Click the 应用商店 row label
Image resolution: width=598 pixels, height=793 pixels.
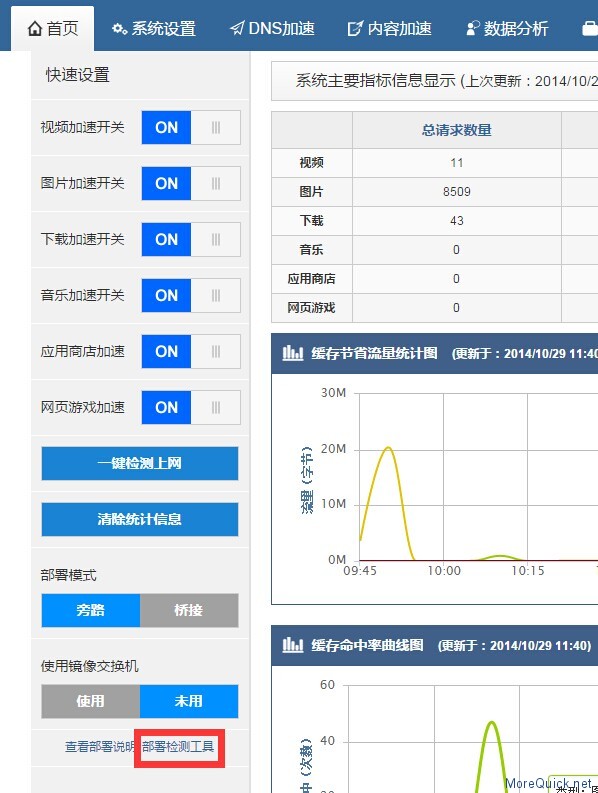point(312,279)
